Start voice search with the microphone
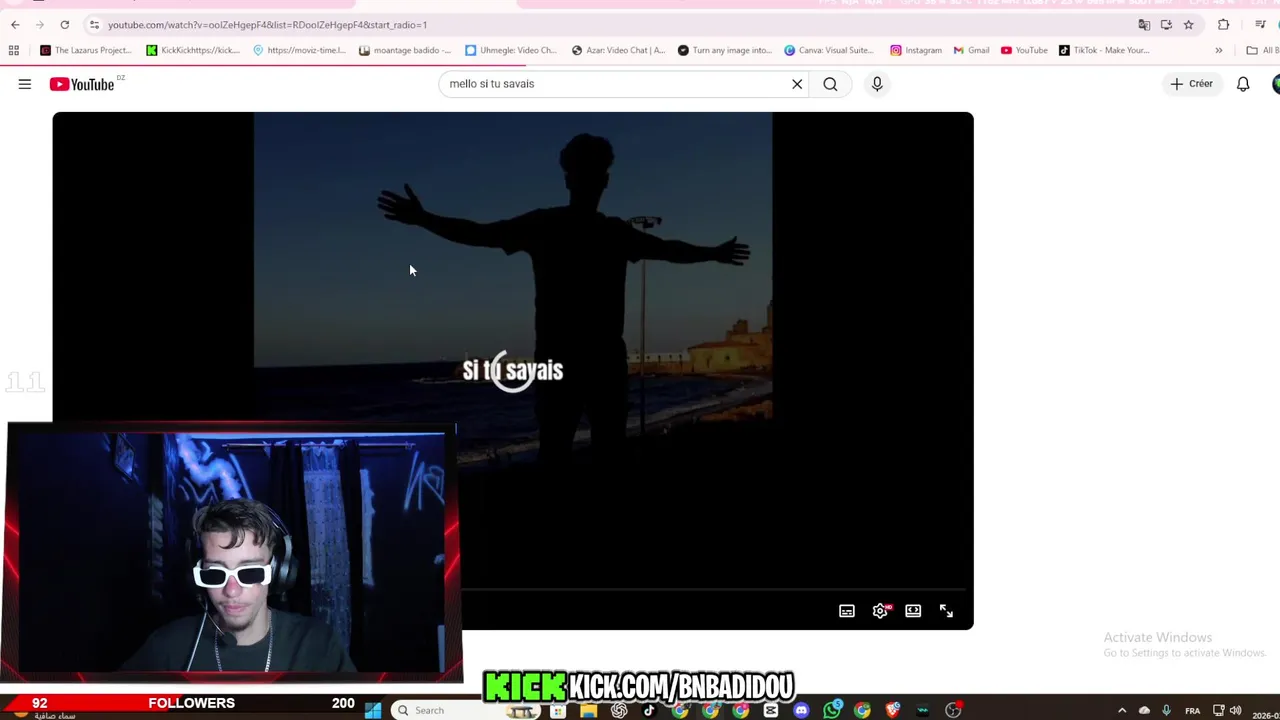Screen dimensions: 1280x720 877,84
